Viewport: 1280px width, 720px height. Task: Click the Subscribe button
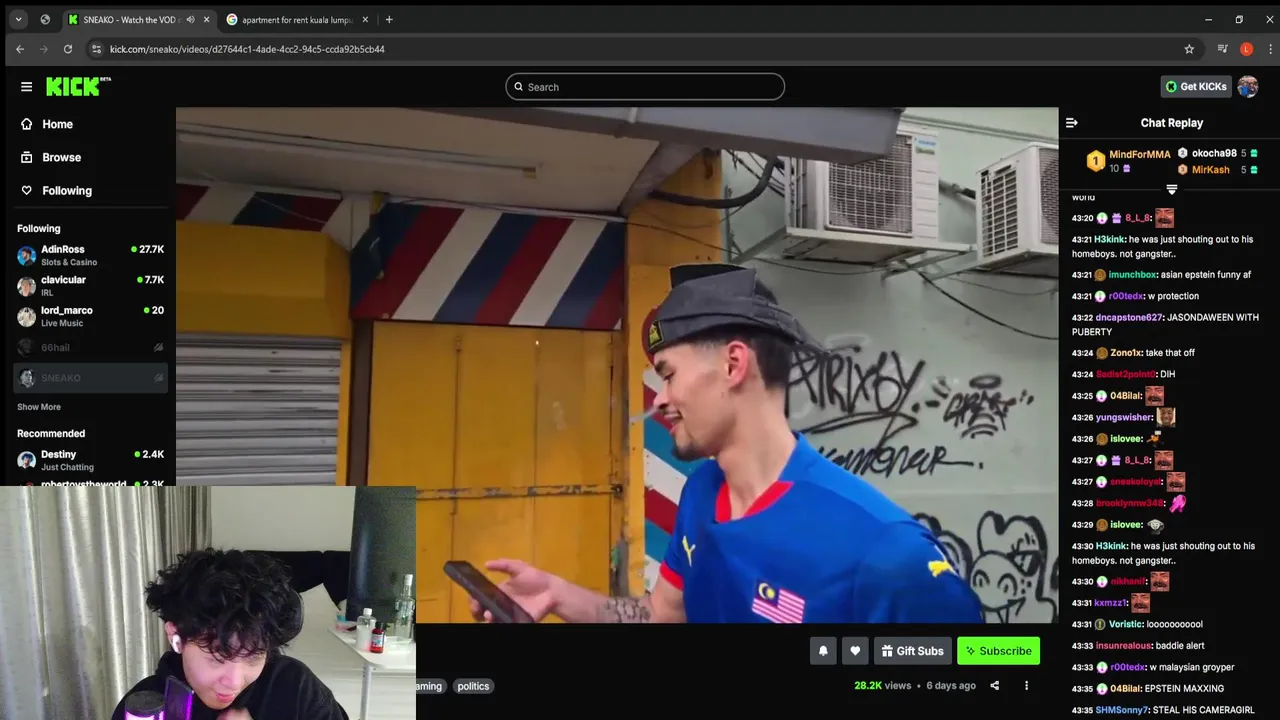(x=998, y=651)
